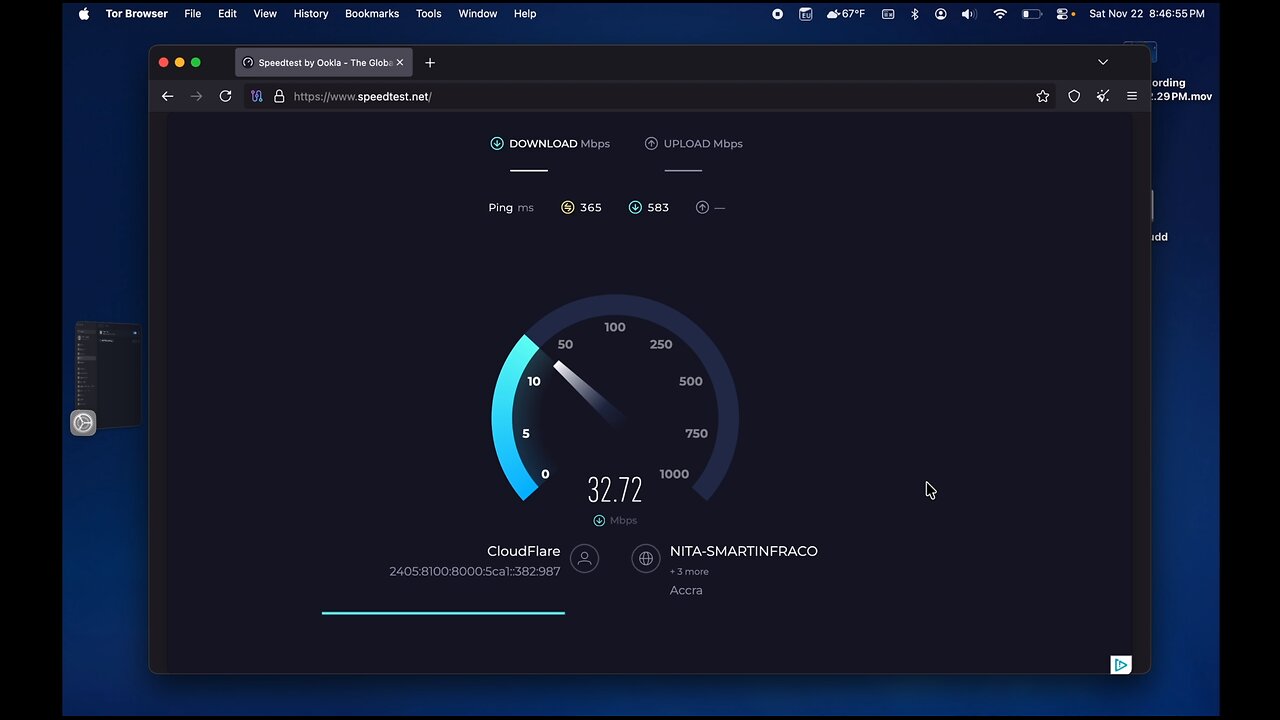Open the Bookmarks menu
Viewport: 1280px width, 720px height.
click(372, 14)
